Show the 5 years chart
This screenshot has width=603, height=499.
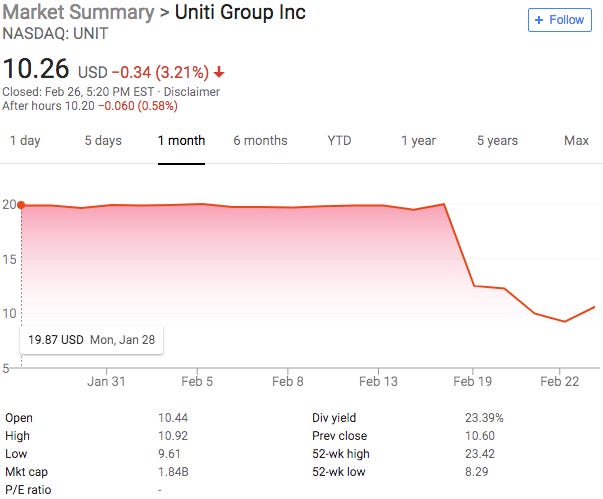[497, 141]
